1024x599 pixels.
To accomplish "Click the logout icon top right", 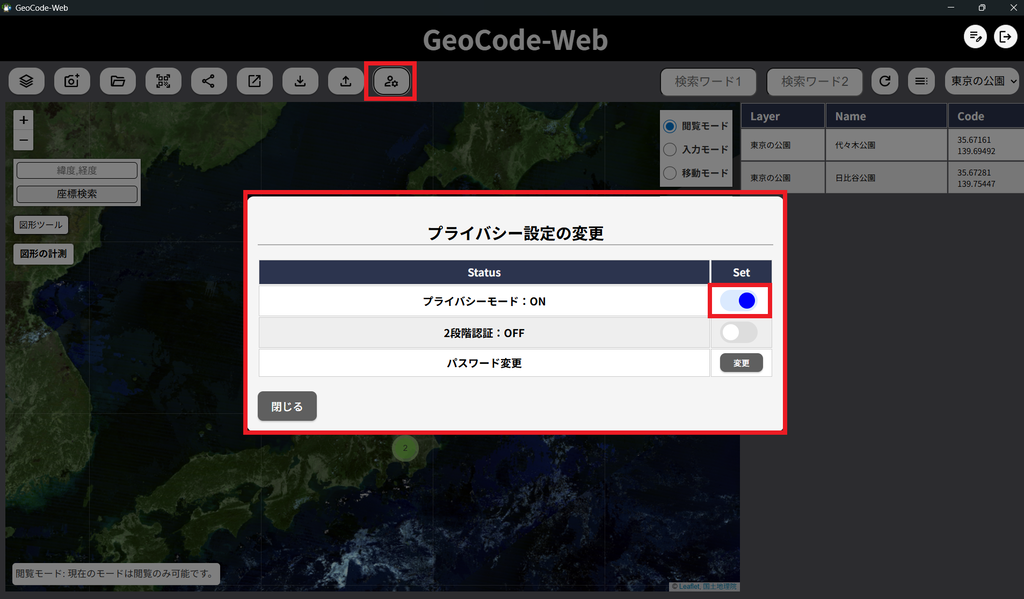I will tap(1005, 37).
